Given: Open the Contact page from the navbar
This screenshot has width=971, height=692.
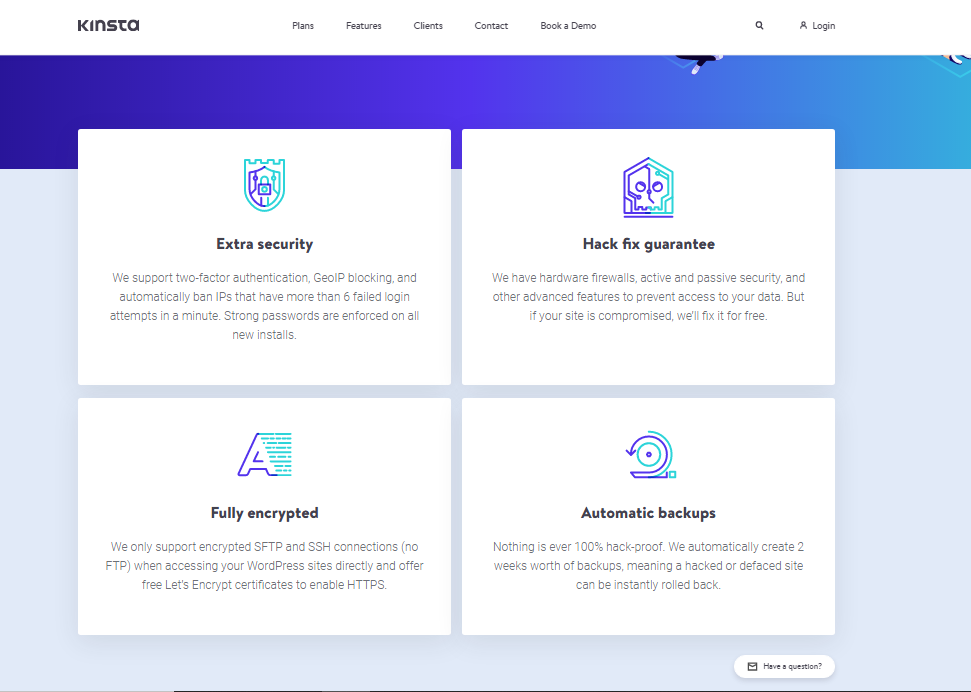Looking at the screenshot, I should click(x=491, y=26).
